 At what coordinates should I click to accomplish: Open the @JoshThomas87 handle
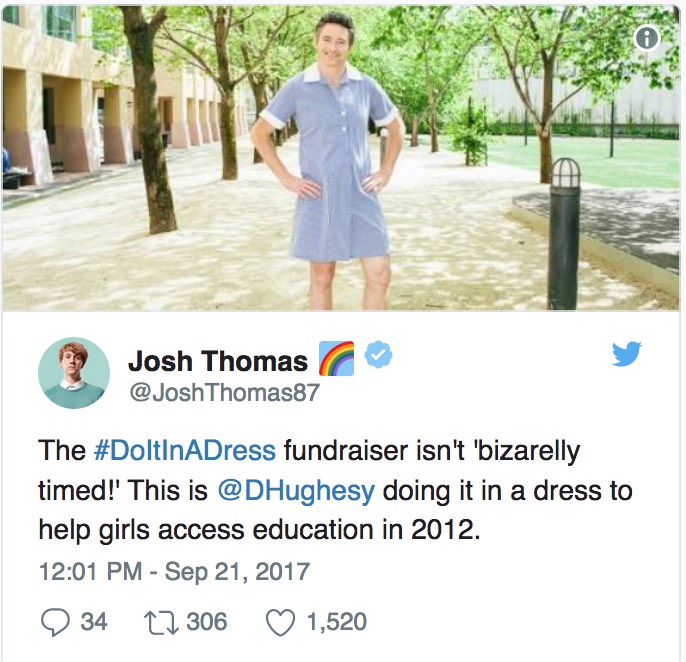224,392
